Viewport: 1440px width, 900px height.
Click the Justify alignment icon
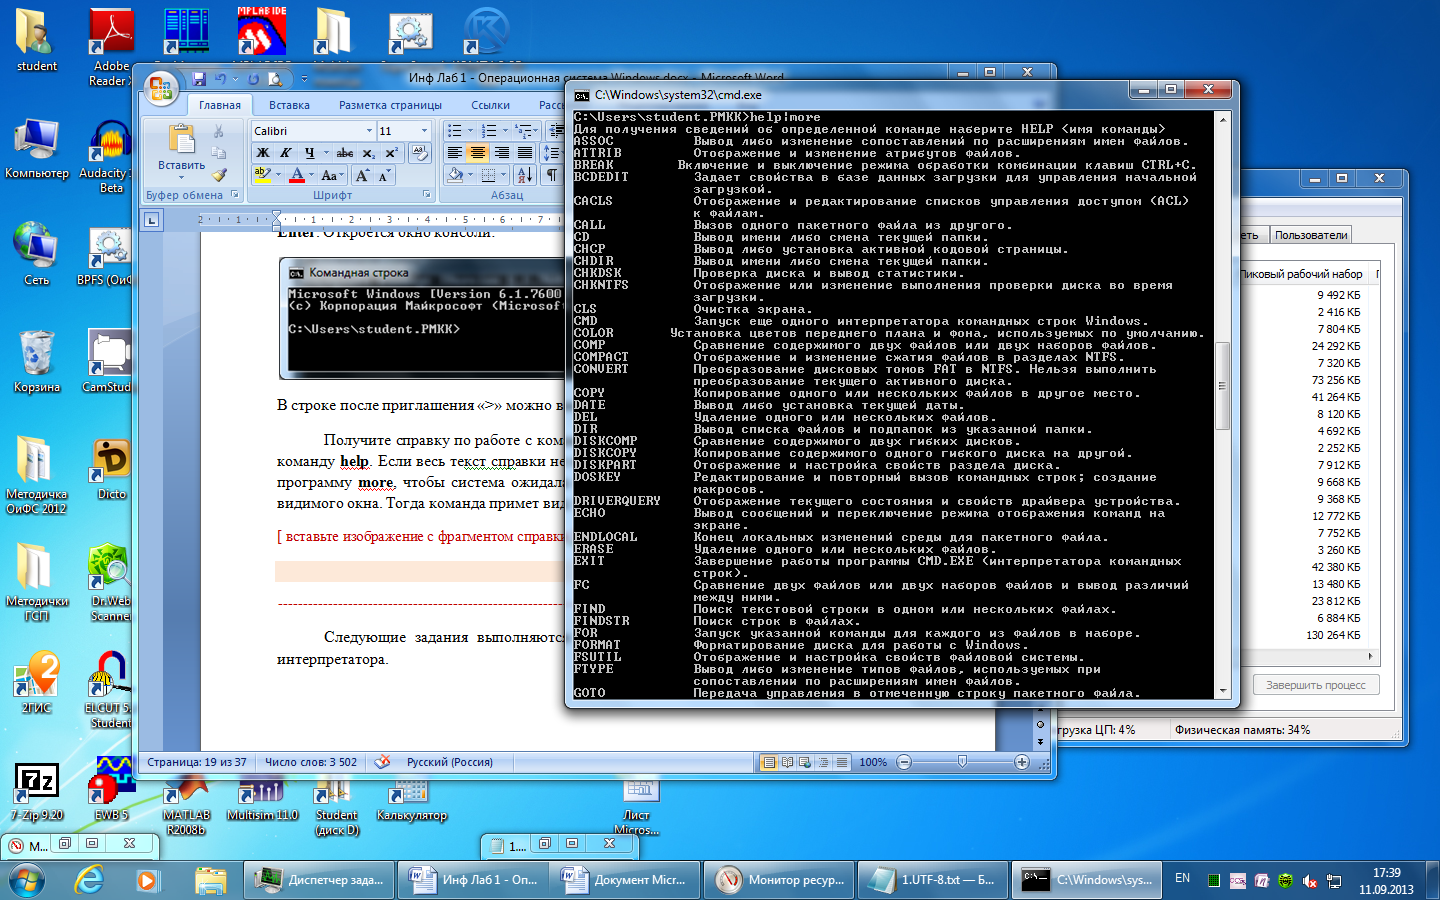[524, 153]
